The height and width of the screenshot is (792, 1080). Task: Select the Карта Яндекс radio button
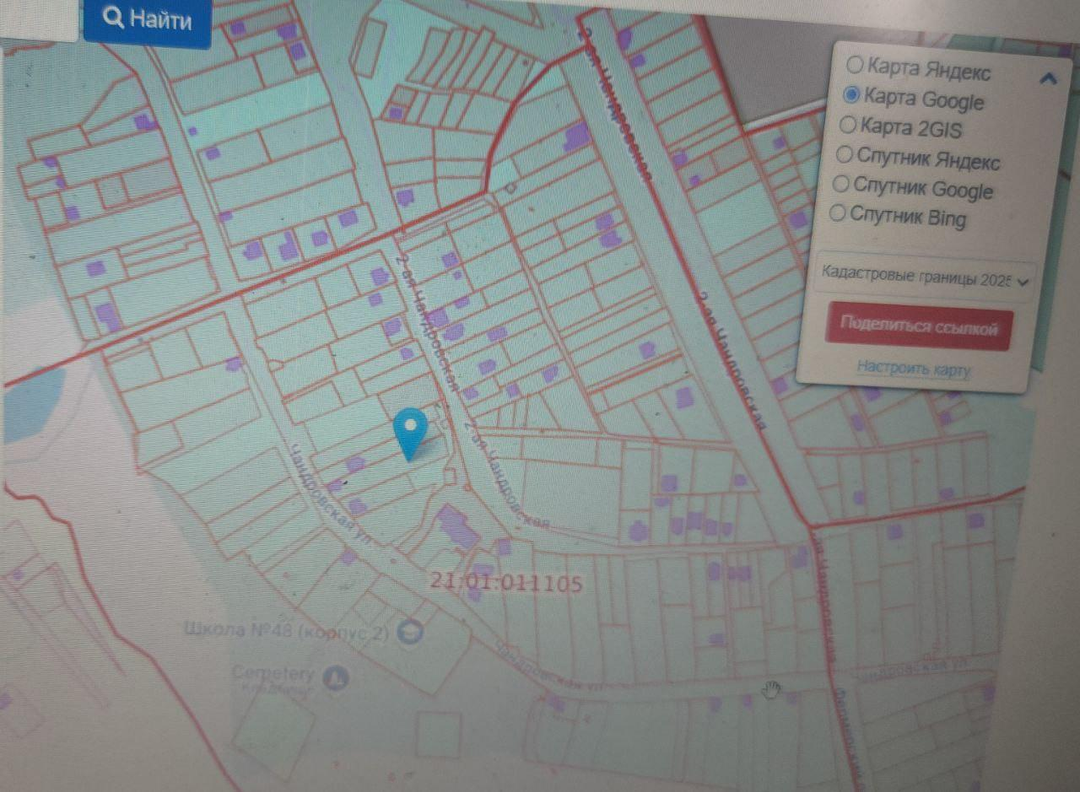pos(855,65)
